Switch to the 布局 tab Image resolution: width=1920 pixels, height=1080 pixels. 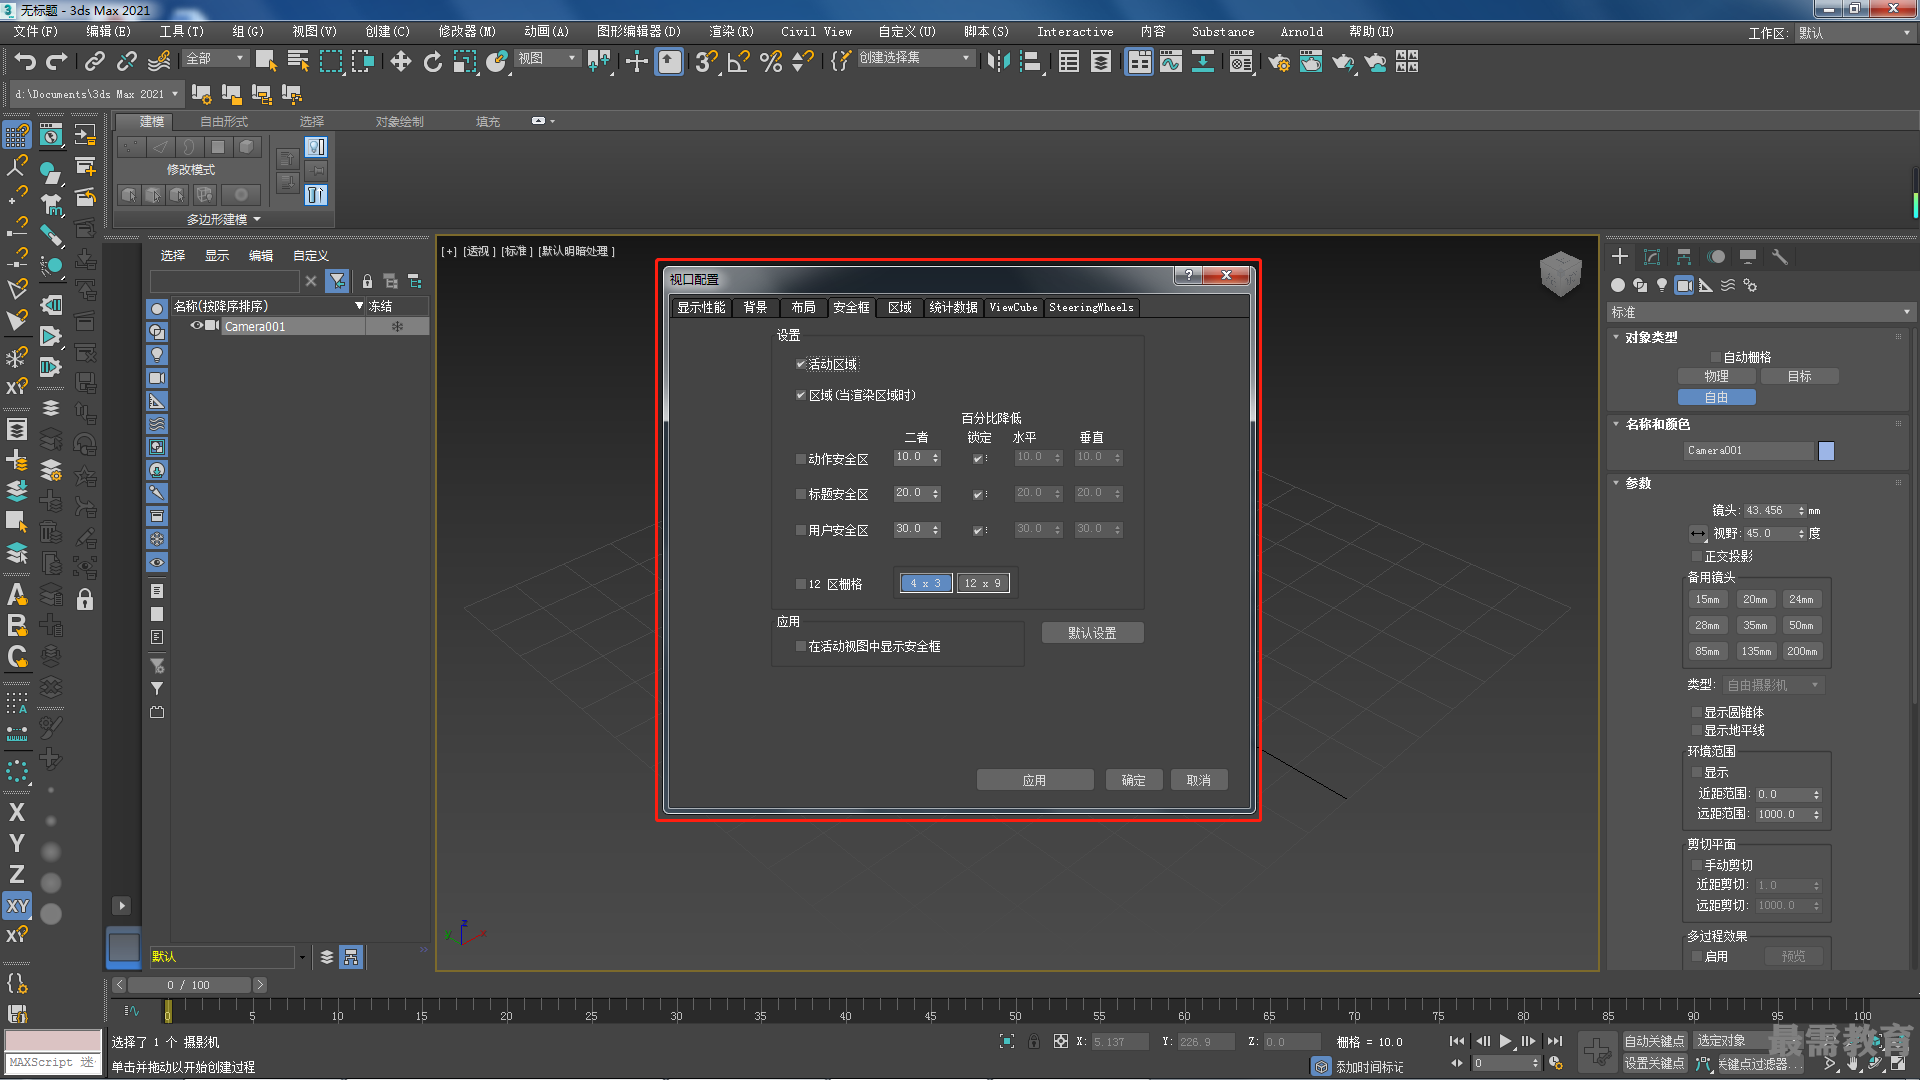click(803, 307)
